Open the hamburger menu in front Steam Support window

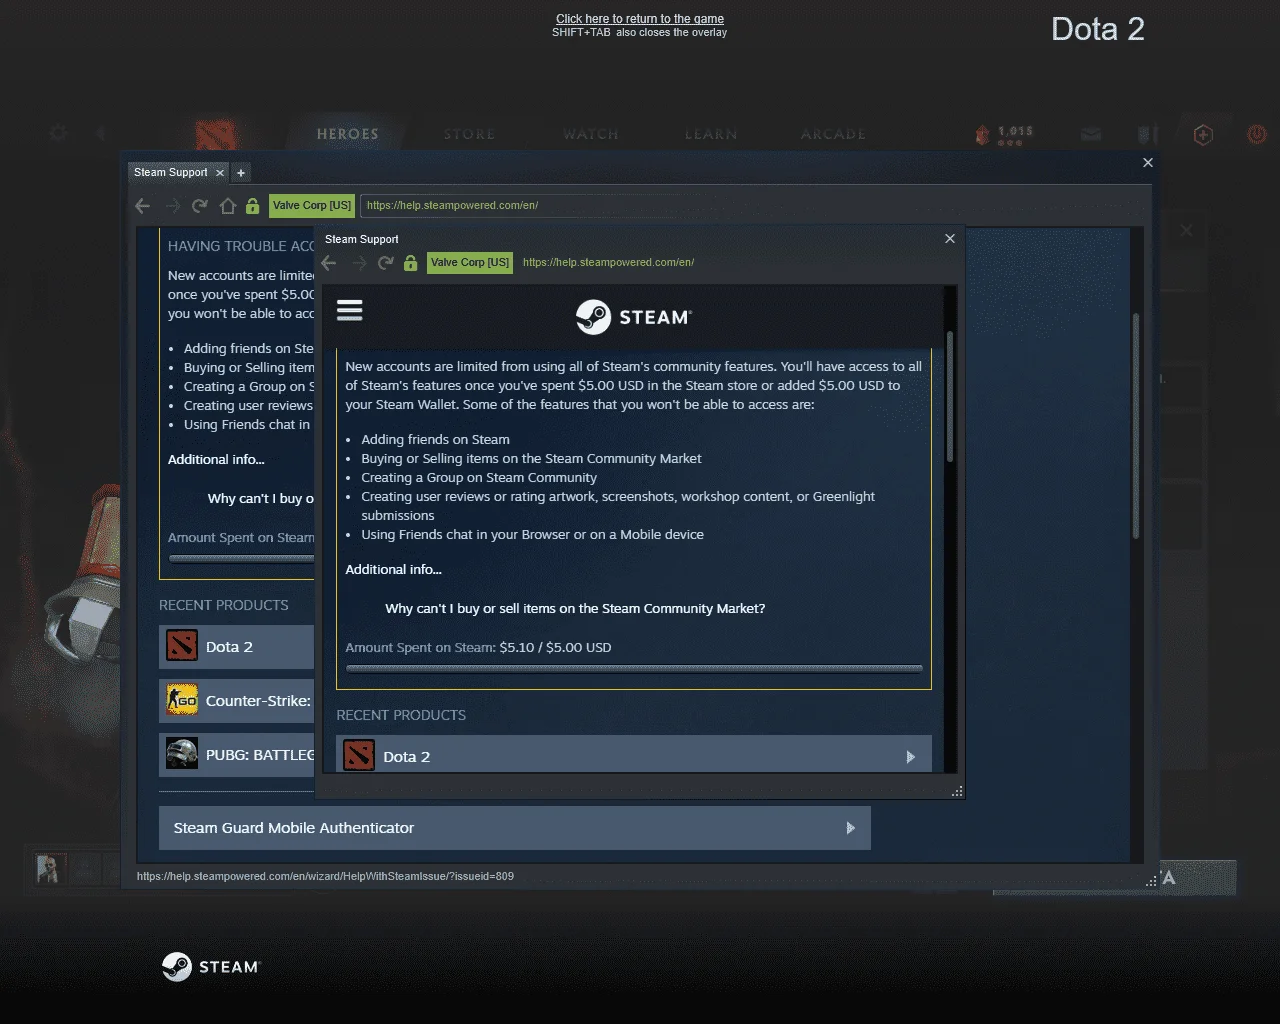click(349, 310)
